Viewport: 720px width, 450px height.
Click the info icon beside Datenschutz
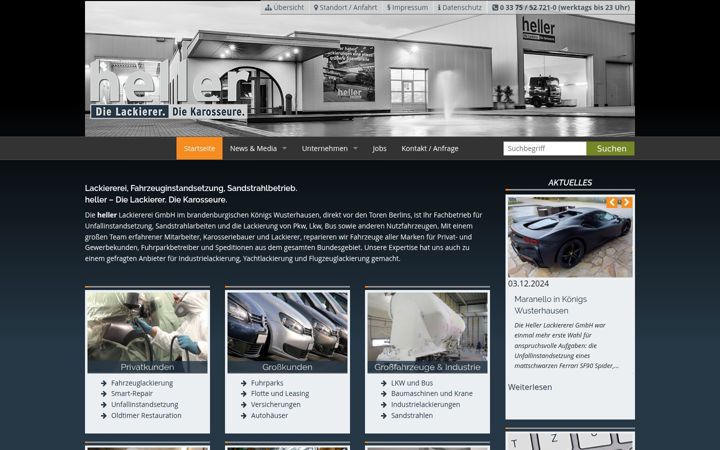tap(439, 7)
